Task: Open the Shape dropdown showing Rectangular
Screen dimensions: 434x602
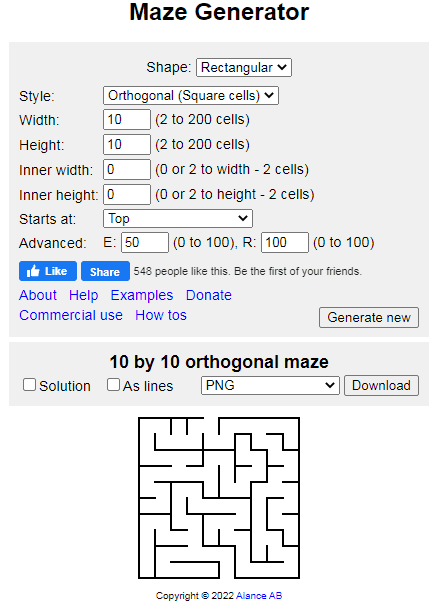Action: point(244,68)
